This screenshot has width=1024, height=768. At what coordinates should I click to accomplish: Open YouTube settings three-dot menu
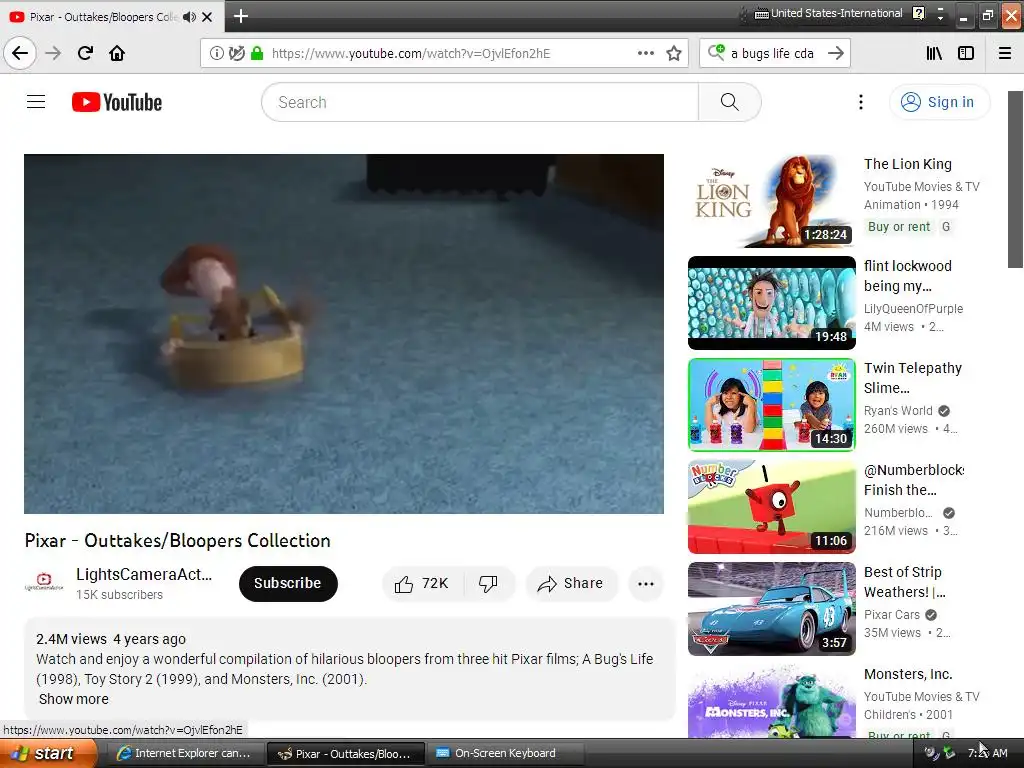[x=861, y=102]
